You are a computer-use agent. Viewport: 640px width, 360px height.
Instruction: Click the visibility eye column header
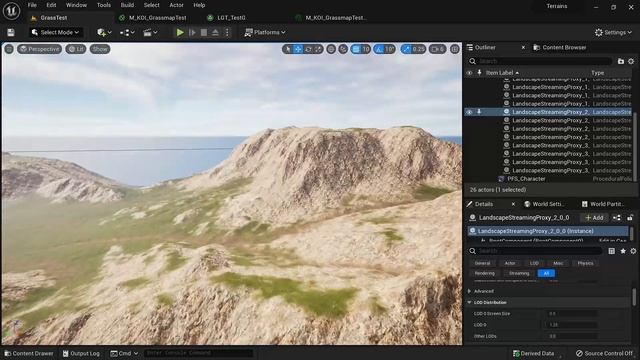coord(469,73)
